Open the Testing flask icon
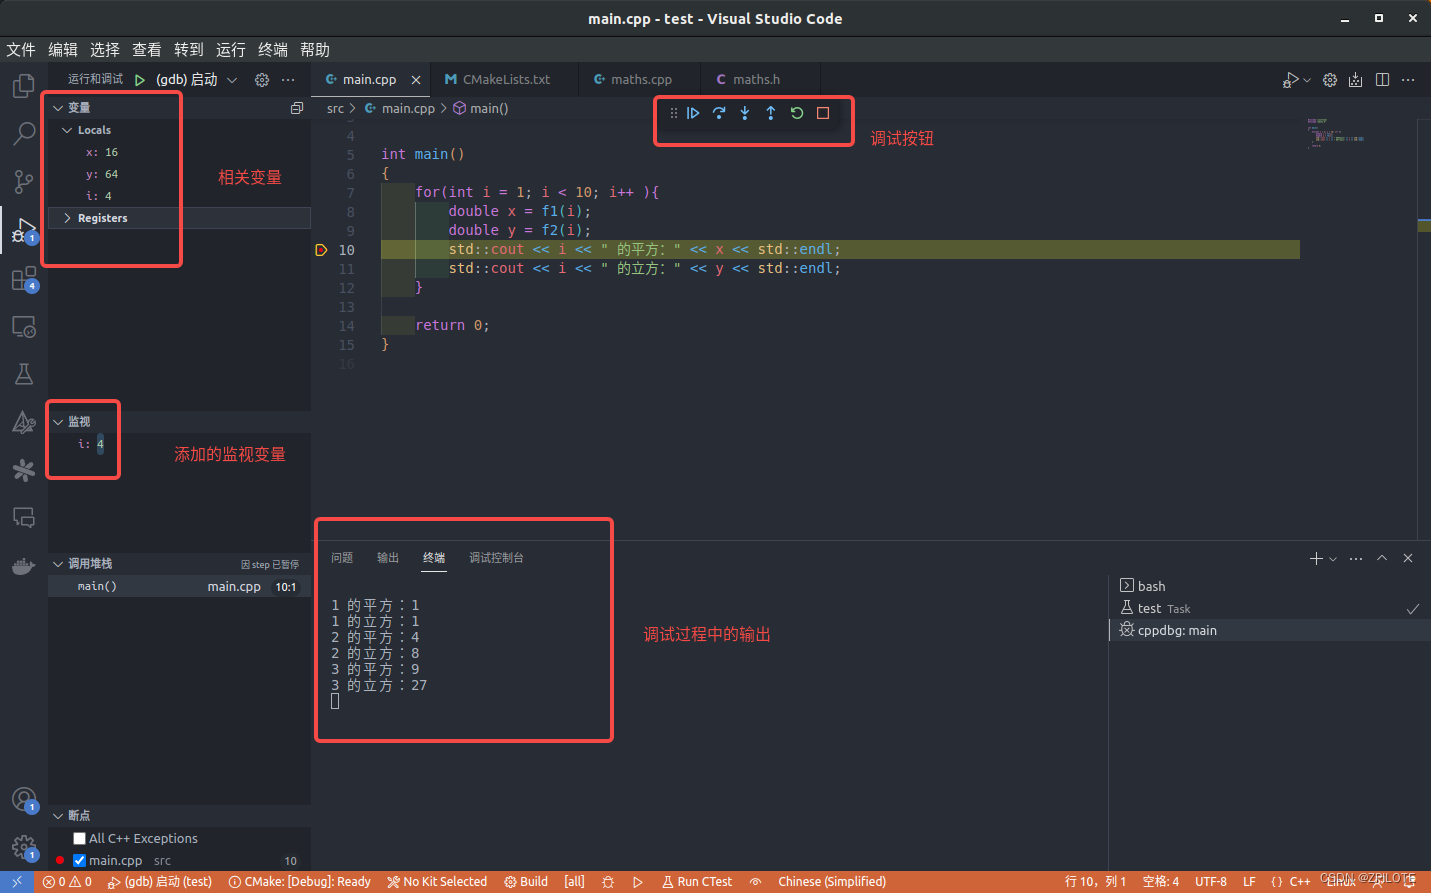 point(24,374)
